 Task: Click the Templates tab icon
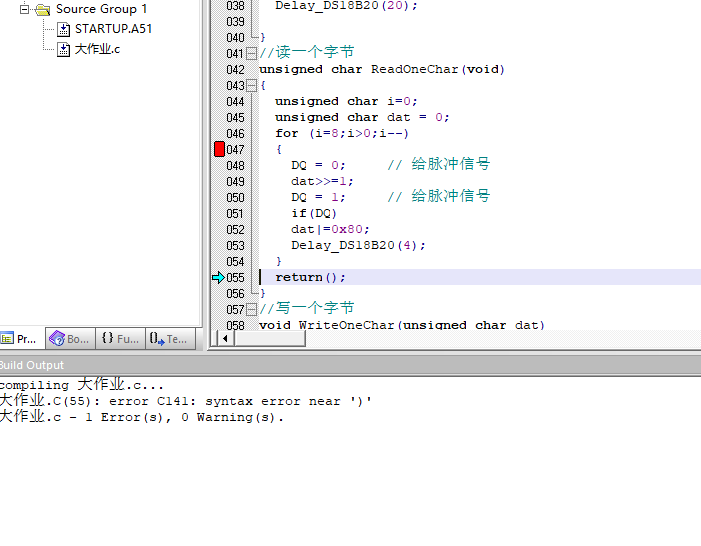click(156, 339)
